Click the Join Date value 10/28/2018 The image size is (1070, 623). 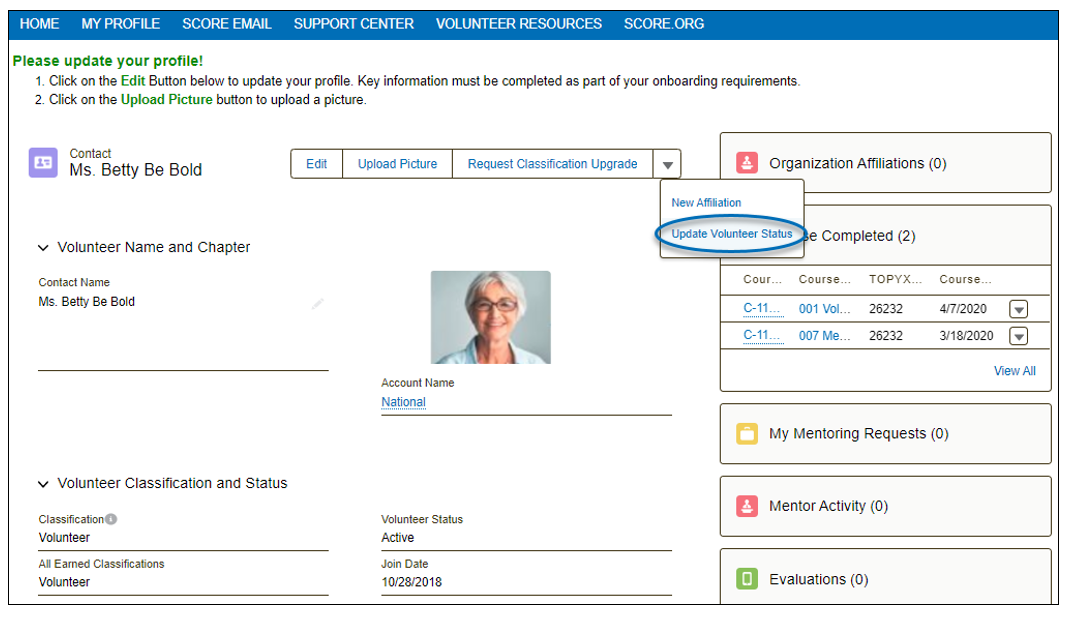pos(411,583)
